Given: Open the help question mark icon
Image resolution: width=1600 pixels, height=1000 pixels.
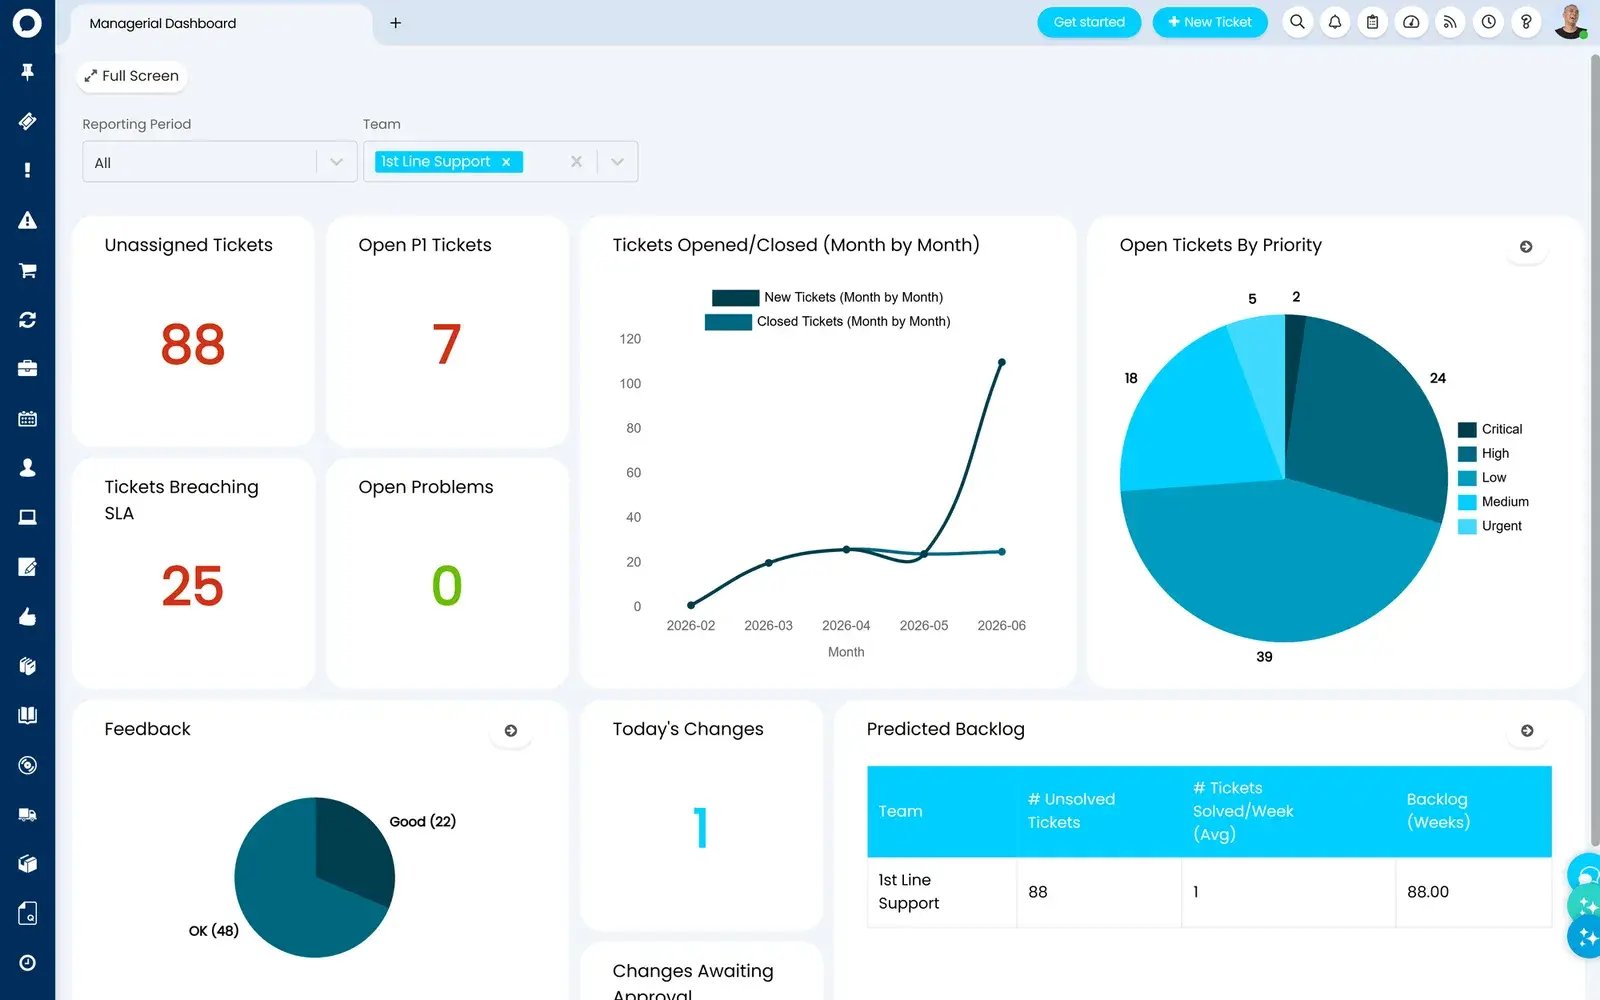Looking at the screenshot, I should (1526, 22).
